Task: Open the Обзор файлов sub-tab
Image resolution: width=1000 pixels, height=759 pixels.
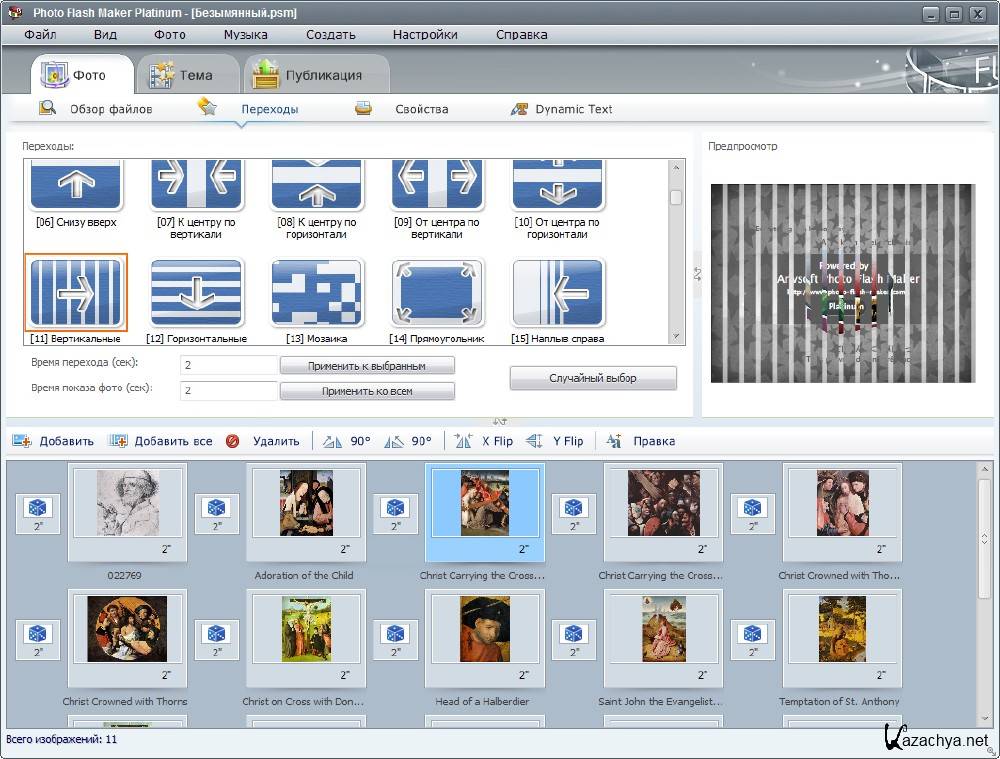Action: click(110, 109)
